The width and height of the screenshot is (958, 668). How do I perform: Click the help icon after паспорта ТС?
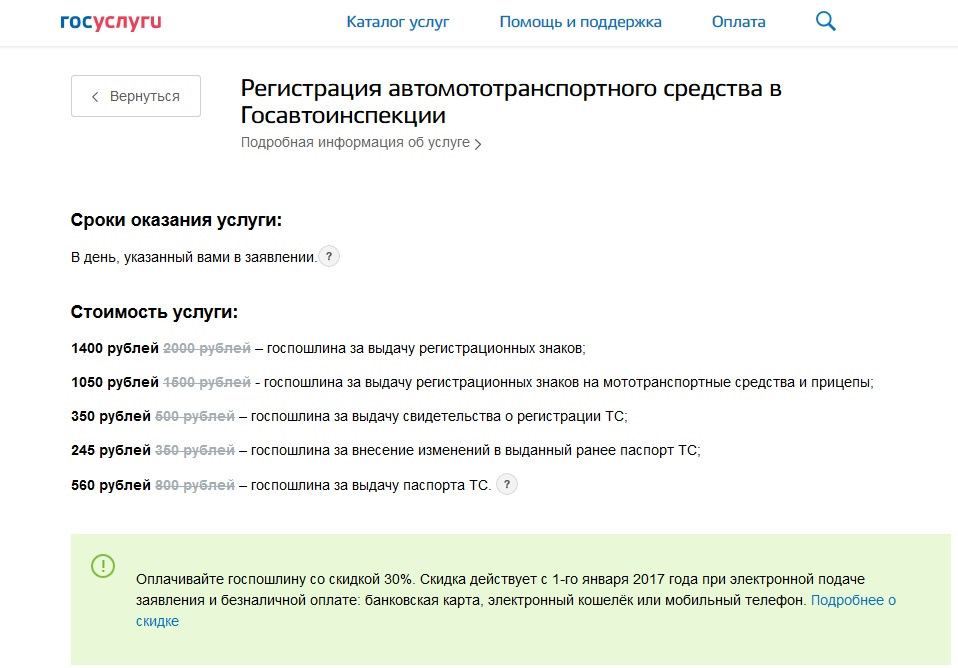pyautogui.click(x=506, y=484)
